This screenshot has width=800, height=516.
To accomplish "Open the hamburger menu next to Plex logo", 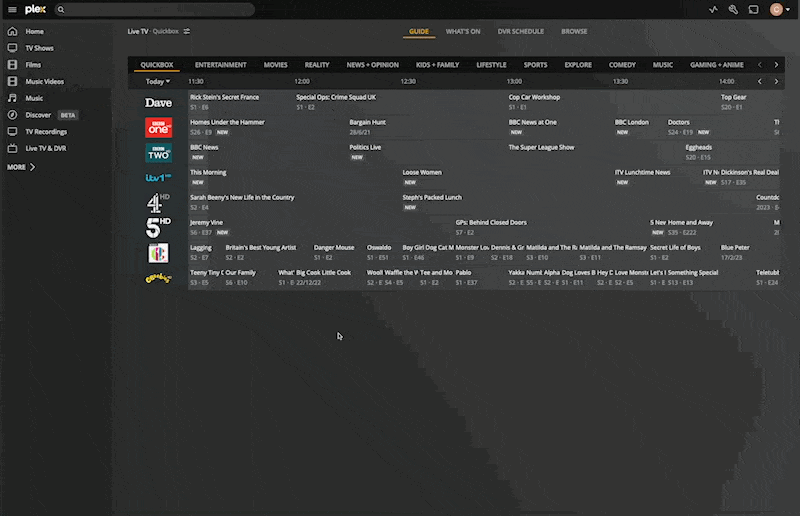I will coord(12,9).
